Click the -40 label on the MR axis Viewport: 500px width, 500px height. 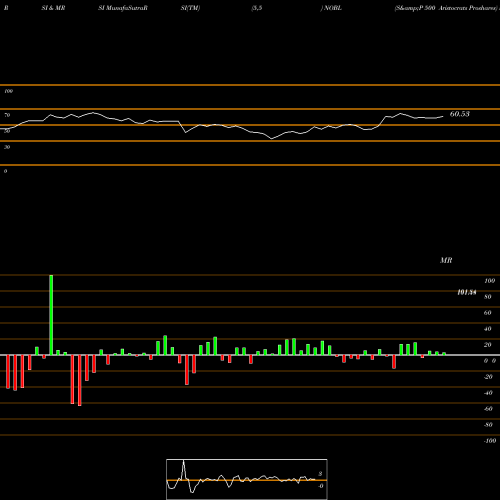pos(488,393)
